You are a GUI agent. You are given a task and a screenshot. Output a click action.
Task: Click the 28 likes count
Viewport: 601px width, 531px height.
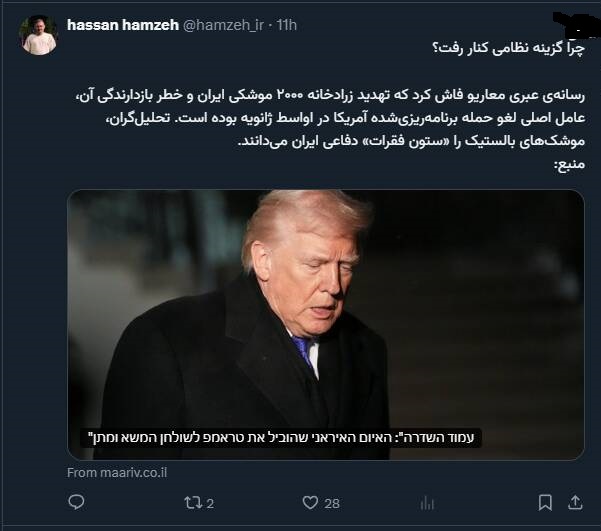click(332, 503)
